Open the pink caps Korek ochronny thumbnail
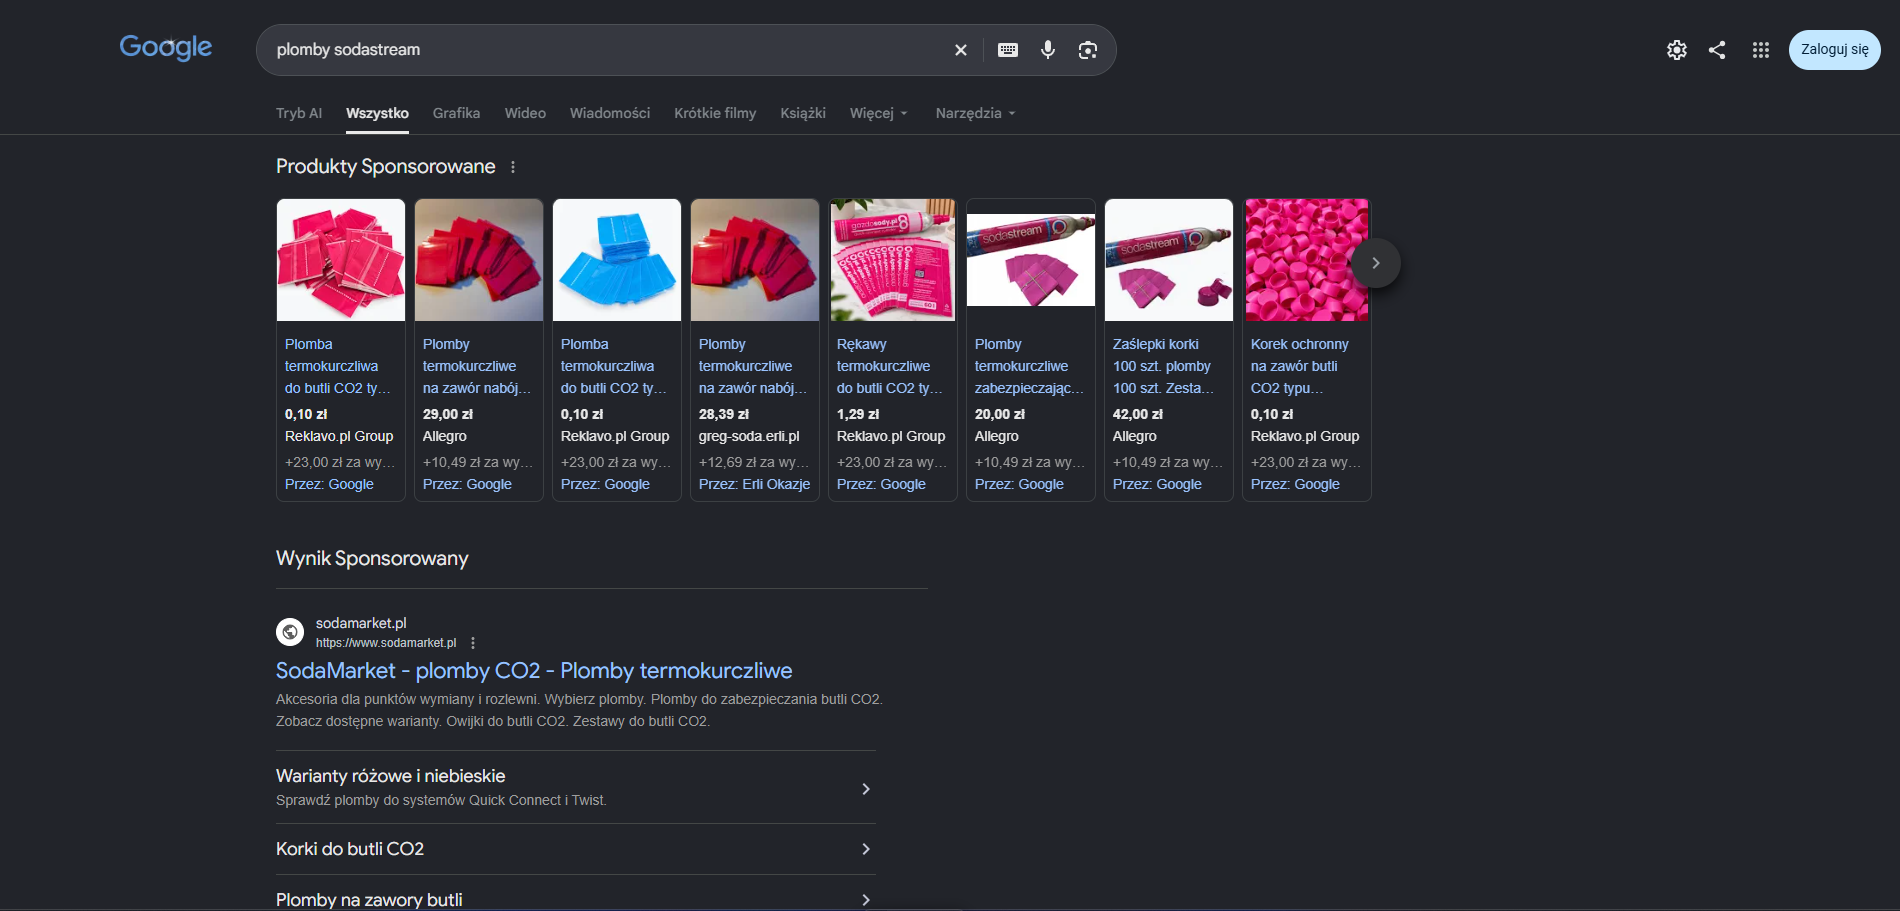The image size is (1900, 911). click(x=1307, y=260)
